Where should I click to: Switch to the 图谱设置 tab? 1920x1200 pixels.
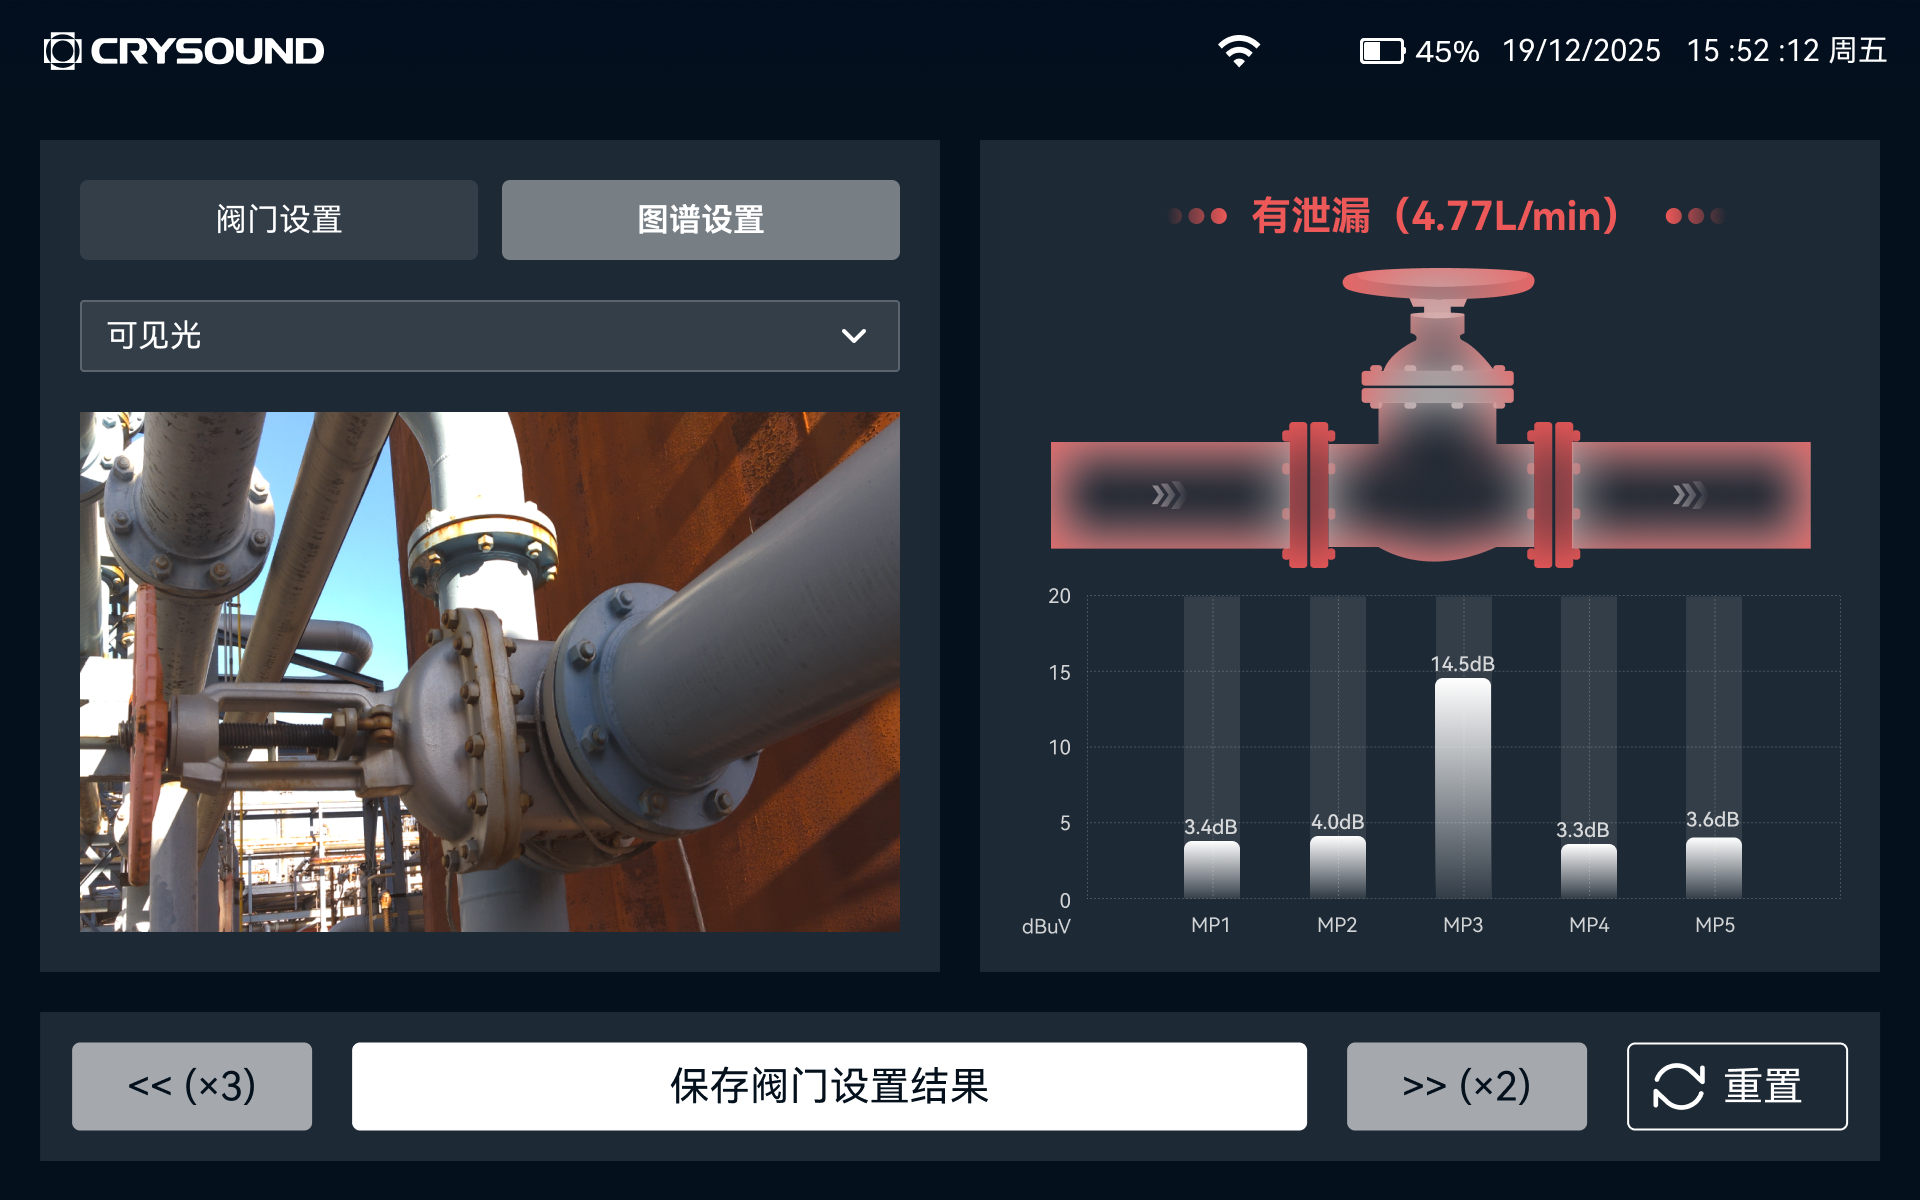700,219
